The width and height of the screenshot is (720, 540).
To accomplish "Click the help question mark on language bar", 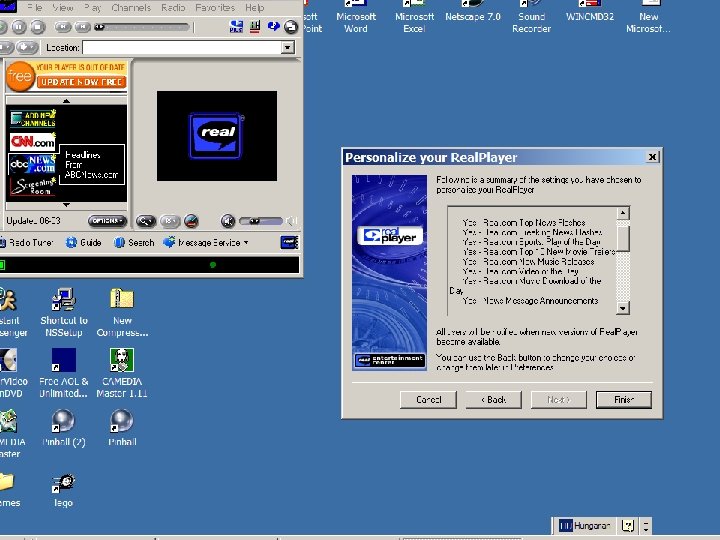I will click(627, 525).
